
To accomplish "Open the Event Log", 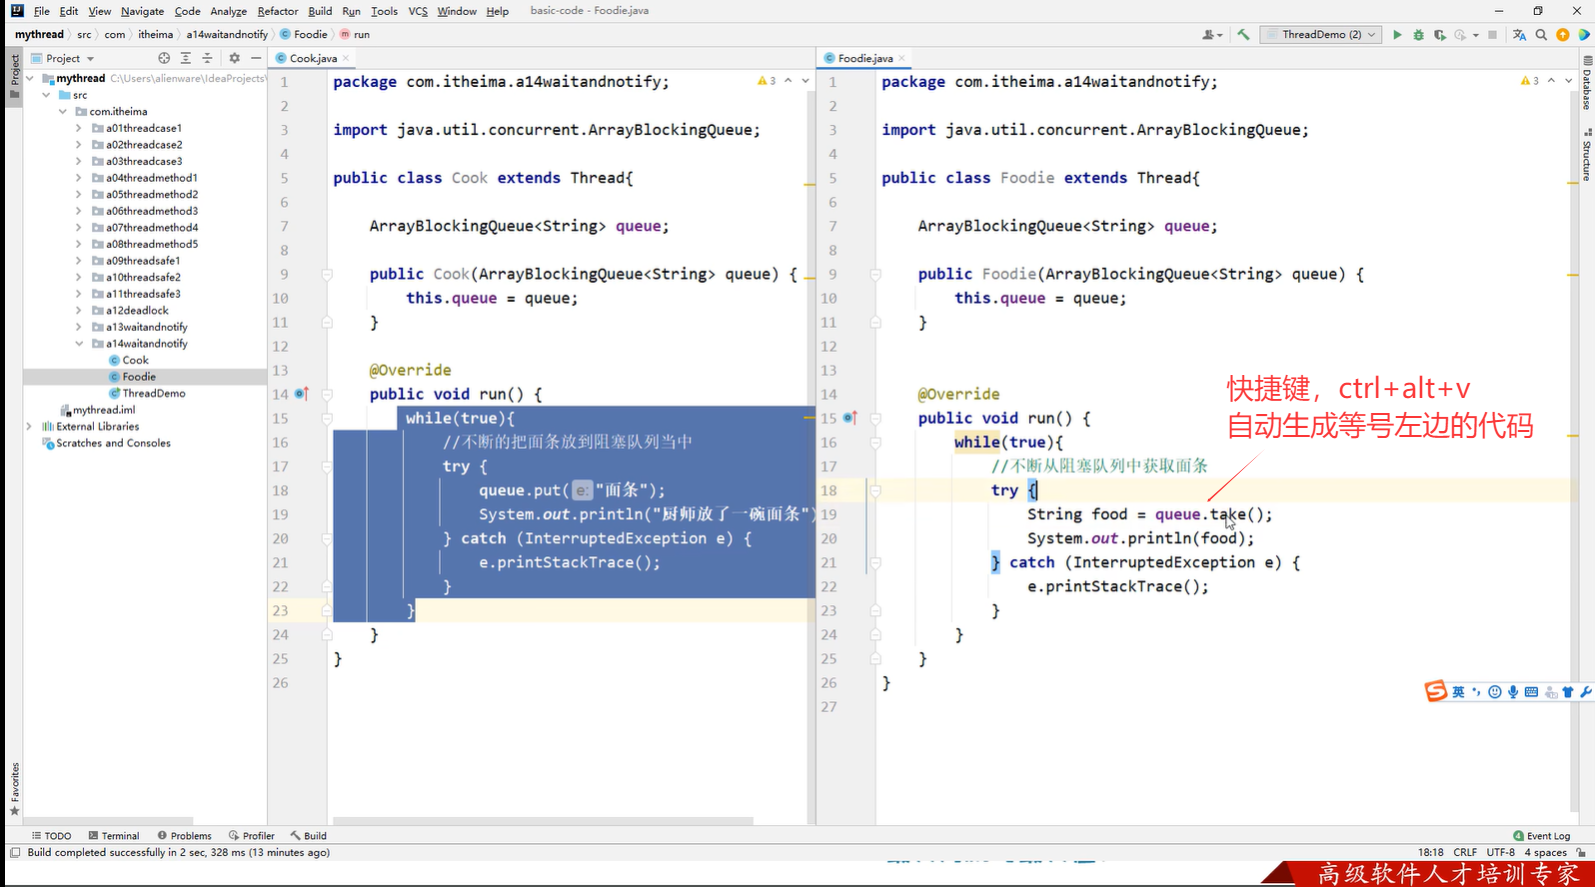I will coord(1541,836).
